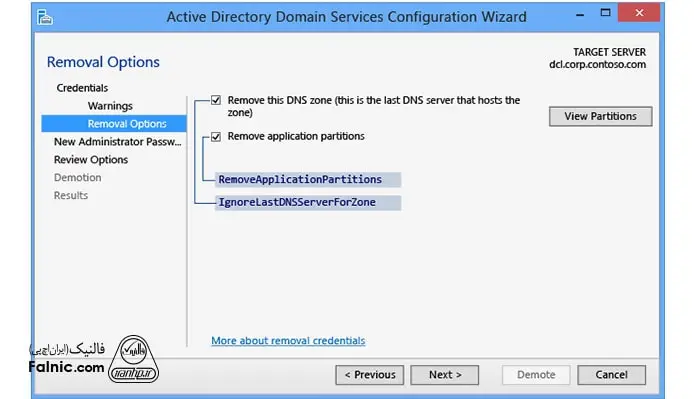The image size is (694, 399).
Task: Advance with the Next button
Action: [x=444, y=375]
